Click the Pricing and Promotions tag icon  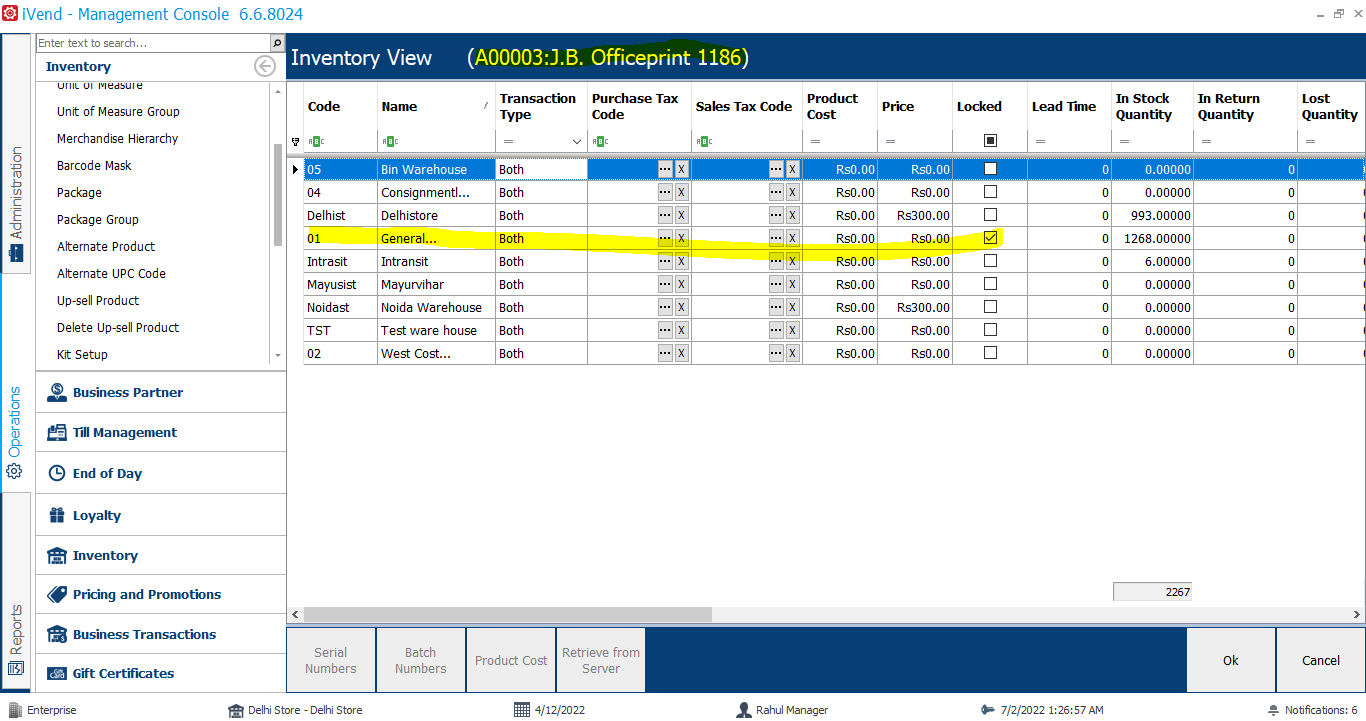(57, 594)
